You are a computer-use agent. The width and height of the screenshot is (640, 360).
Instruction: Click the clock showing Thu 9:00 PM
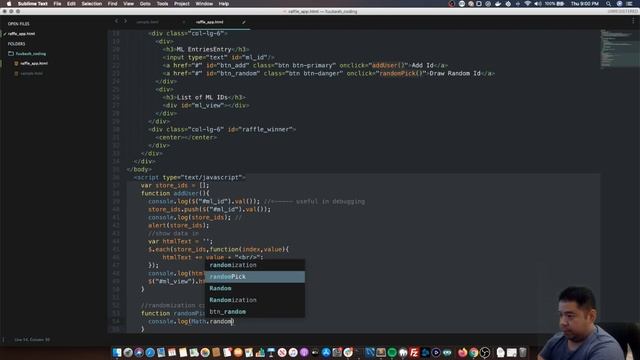click(x=585, y=4)
